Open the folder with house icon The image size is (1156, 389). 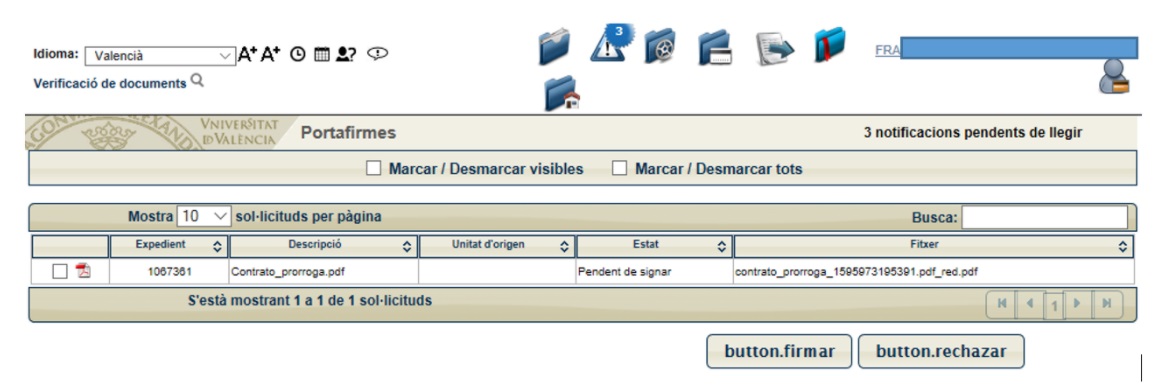[562, 94]
